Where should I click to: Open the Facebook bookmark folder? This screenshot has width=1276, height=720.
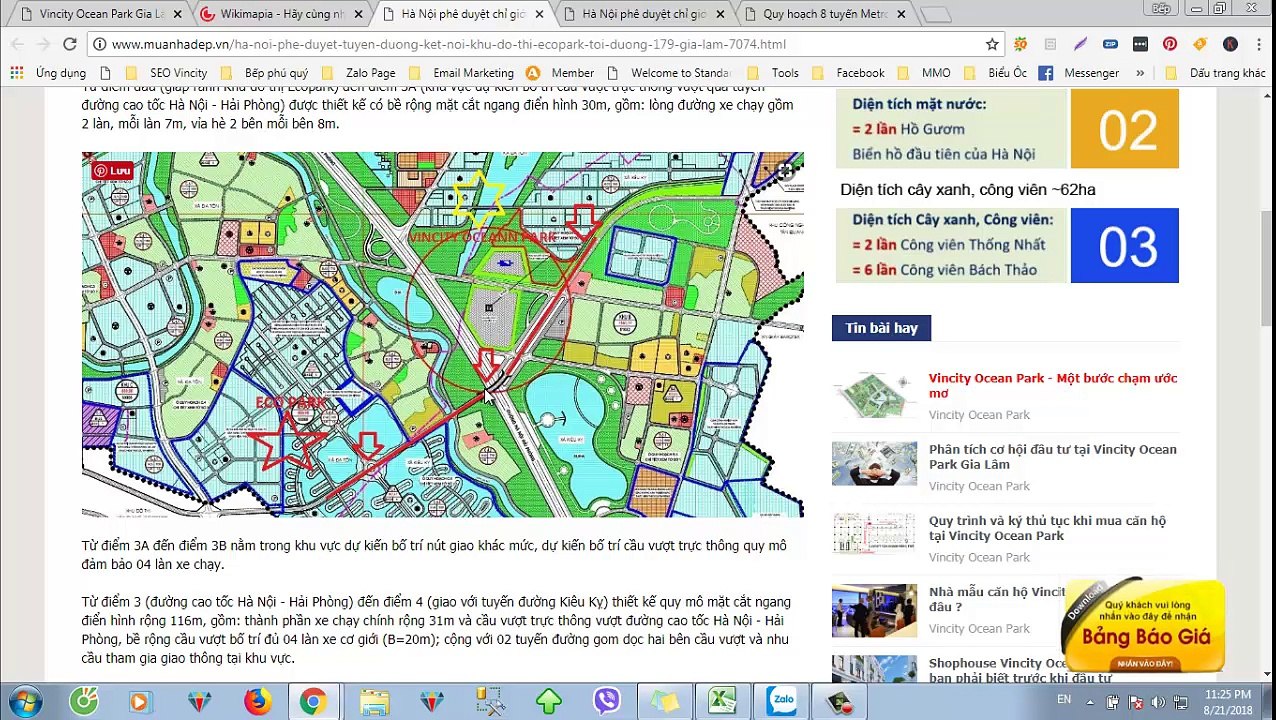click(x=848, y=73)
